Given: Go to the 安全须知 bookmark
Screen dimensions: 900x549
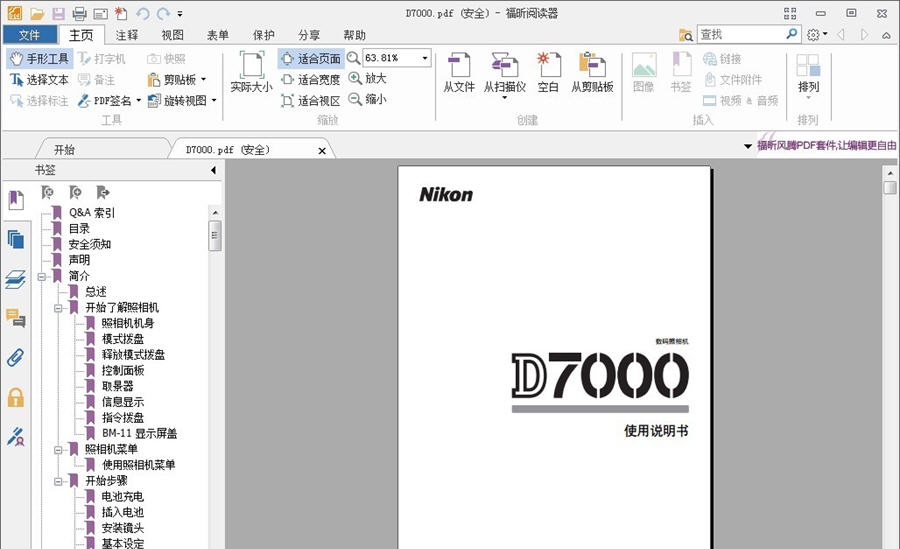Looking at the screenshot, I should tap(90, 244).
